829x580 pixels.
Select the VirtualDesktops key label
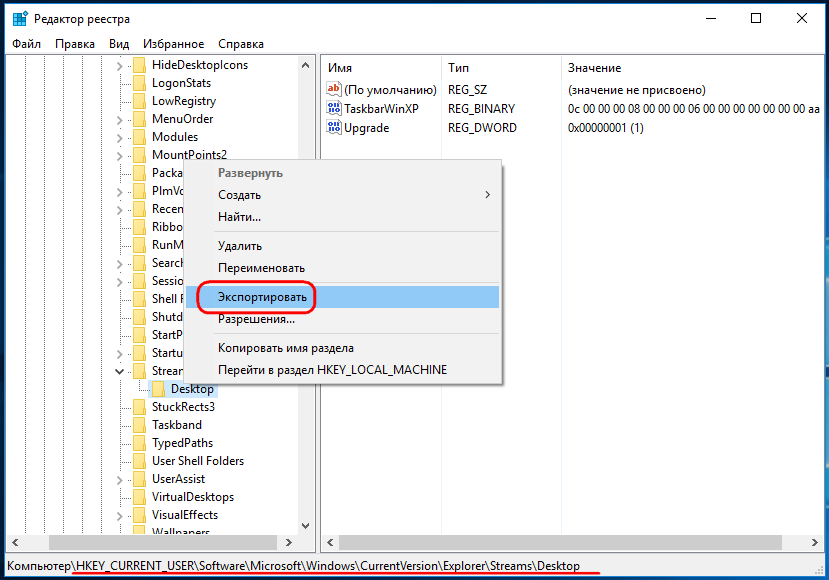pos(193,497)
